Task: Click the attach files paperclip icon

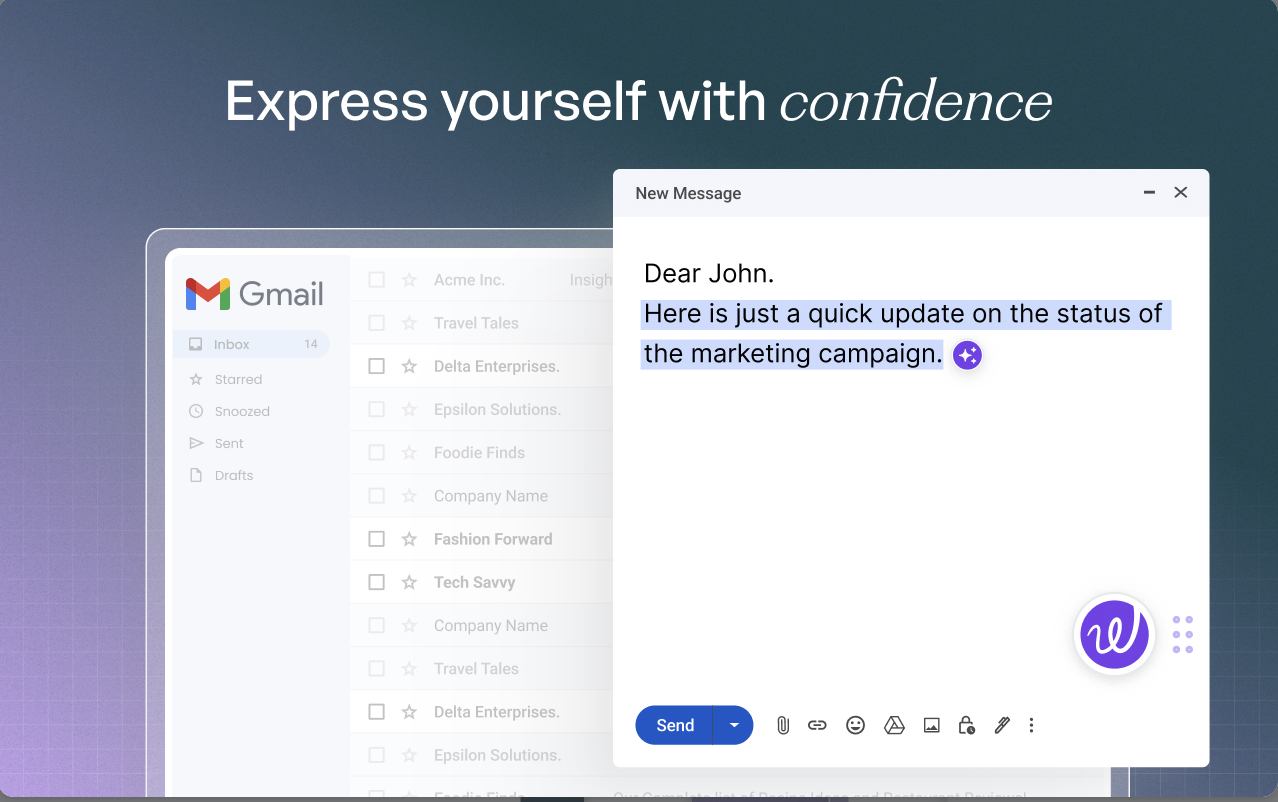Action: pyautogui.click(x=783, y=725)
